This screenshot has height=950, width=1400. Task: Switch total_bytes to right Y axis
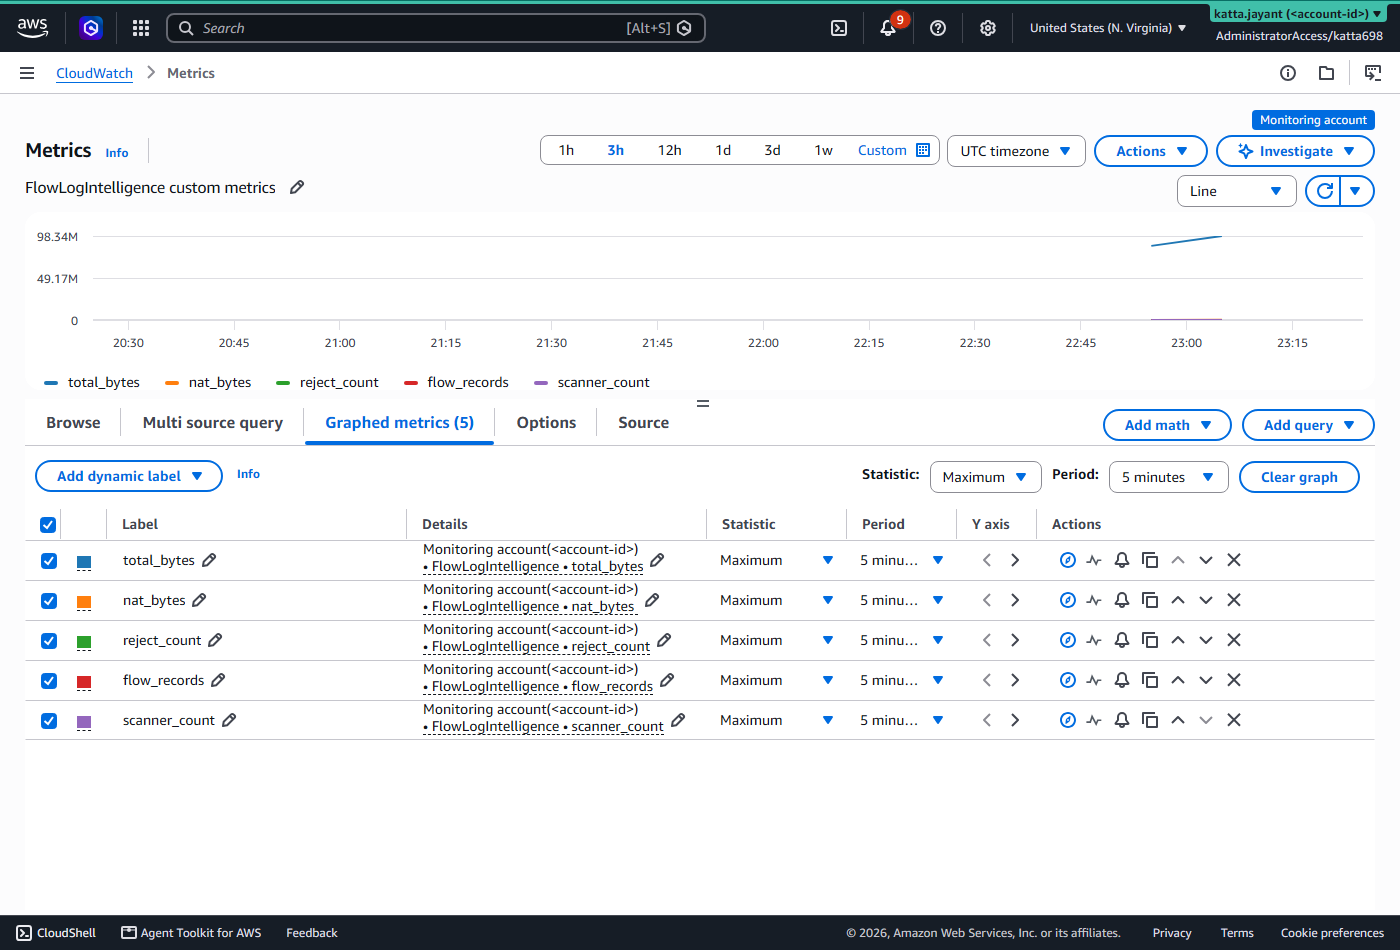pyautogui.click(x=1015, y=560)
